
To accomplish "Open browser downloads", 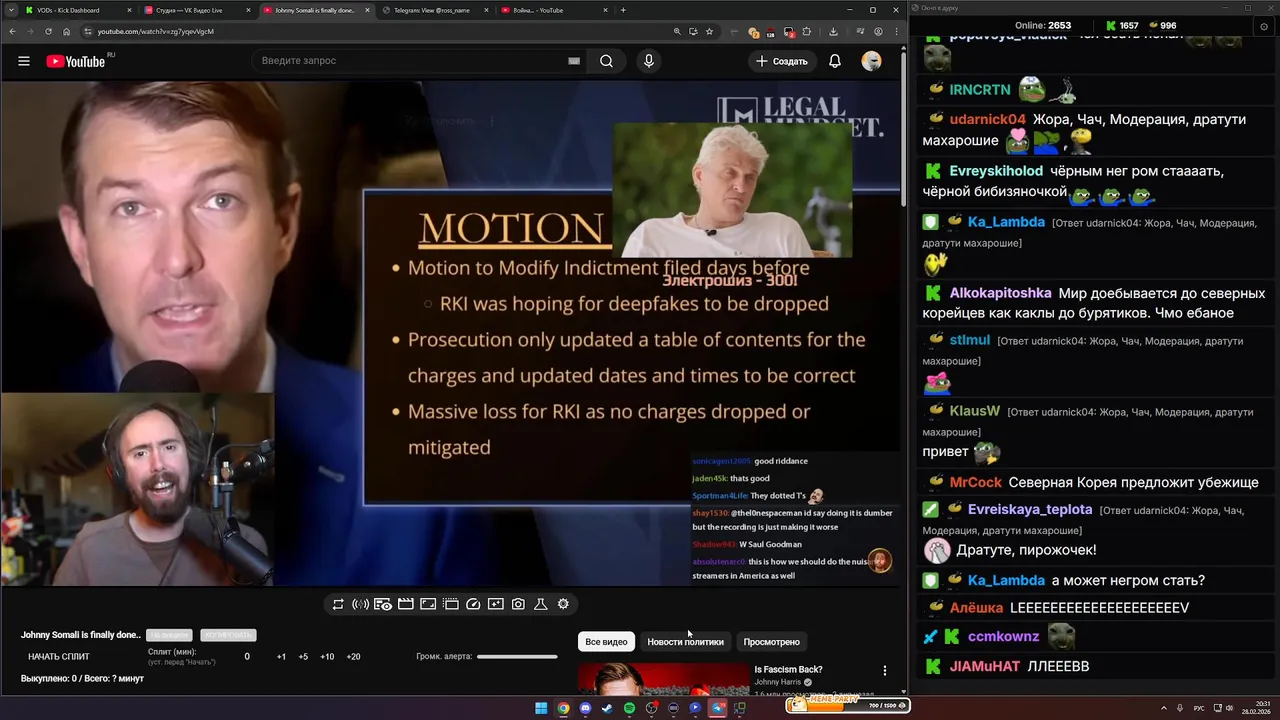I will 833,31.
